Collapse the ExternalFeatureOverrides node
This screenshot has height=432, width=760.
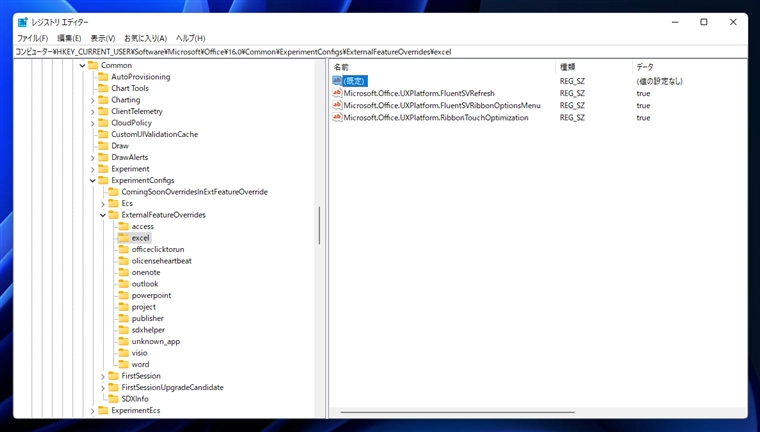tap(103, 215)
